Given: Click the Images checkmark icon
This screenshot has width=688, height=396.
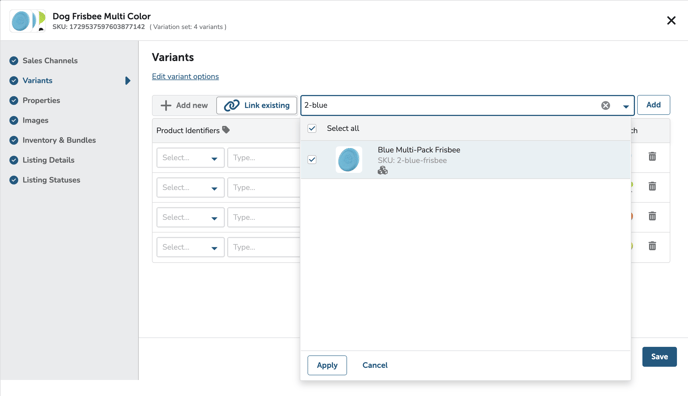Looking at the screenshot, I should tap(14, 120).
